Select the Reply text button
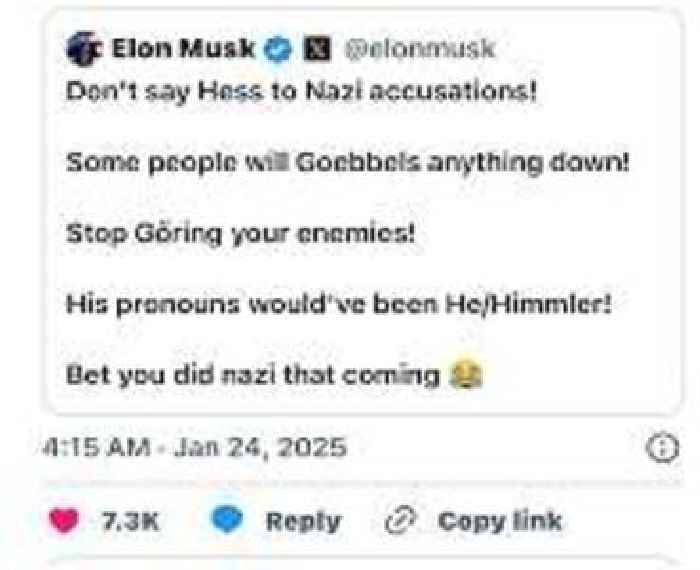700x570 pixels. [x=303, y=521]
